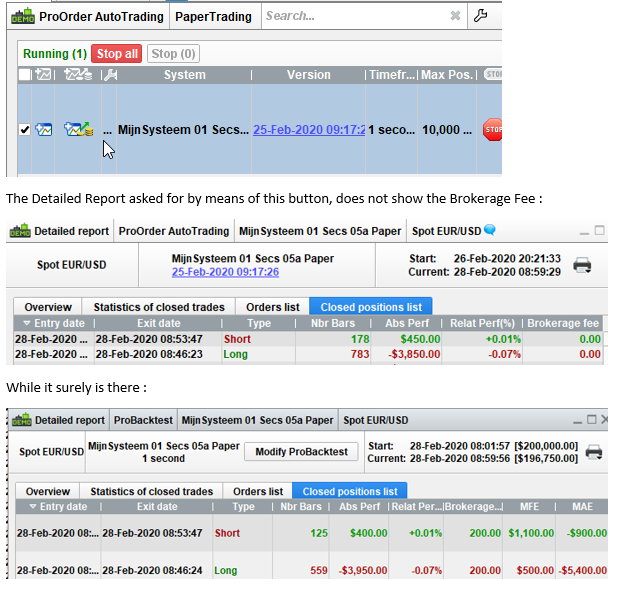Image resolution: width=618 pixels, height=589 pixels.
Task: Select the $450.00 Short row in ProOrder report
Action: click(x=308, y=339)
